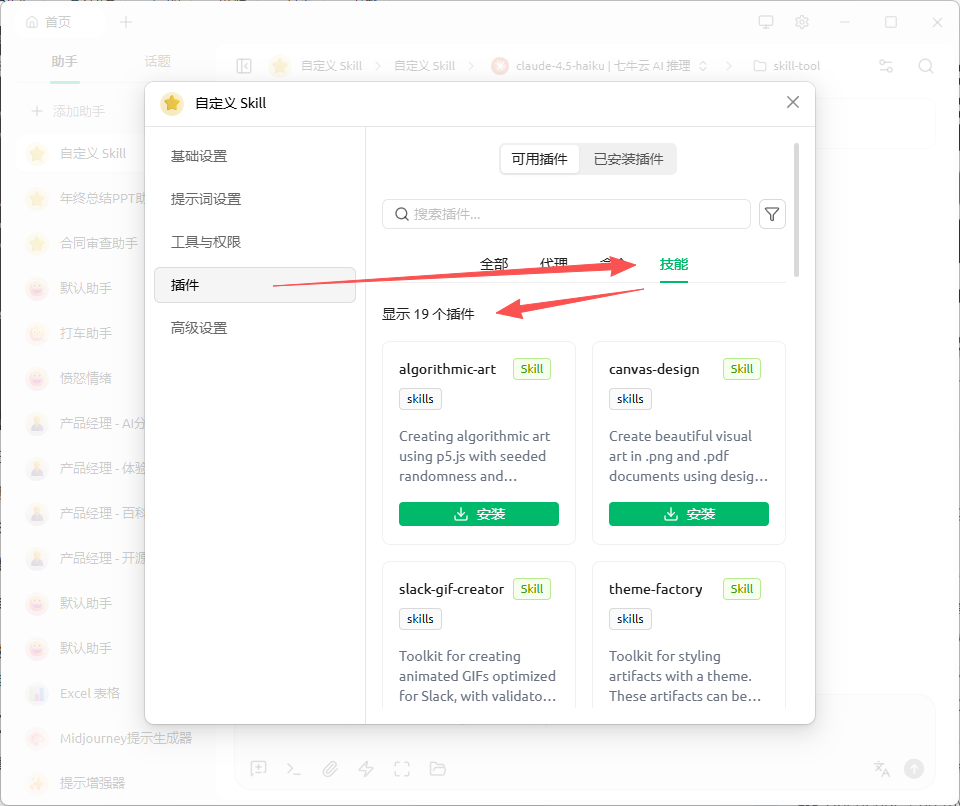The height and width of the screenshot is (806, 960).
Task: Toggle the sidebar collapse icon
Action: point(244,66)
